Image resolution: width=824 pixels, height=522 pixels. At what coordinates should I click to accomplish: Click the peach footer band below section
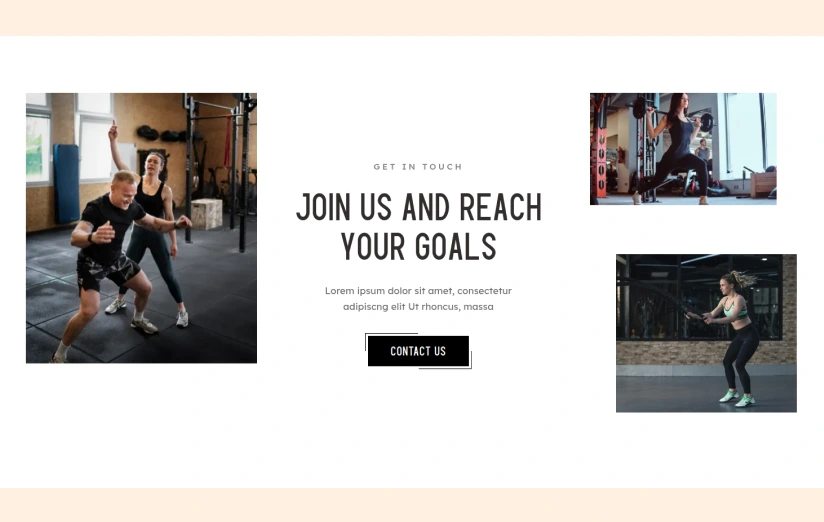coord(412,505)
